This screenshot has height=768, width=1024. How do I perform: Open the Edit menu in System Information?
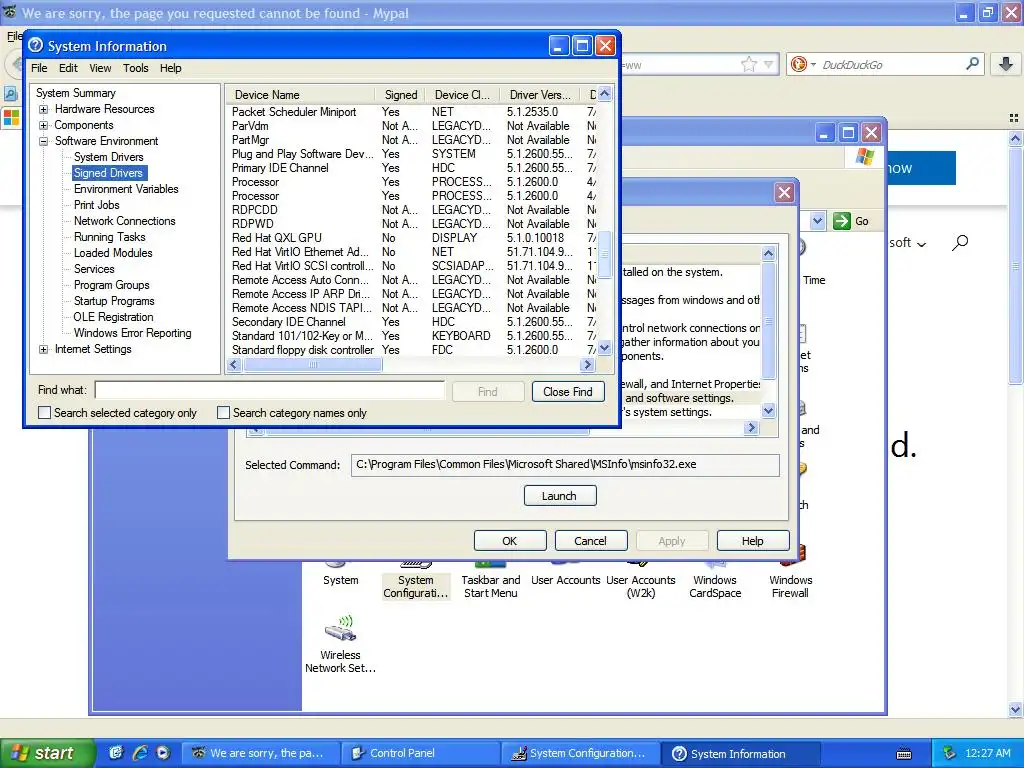[x=68, y=68]
